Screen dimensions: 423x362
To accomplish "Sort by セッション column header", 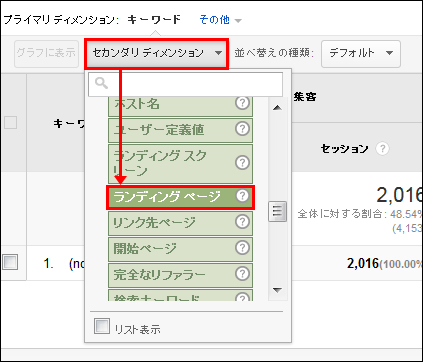I will pyautogui.click(x=344, y=149).
